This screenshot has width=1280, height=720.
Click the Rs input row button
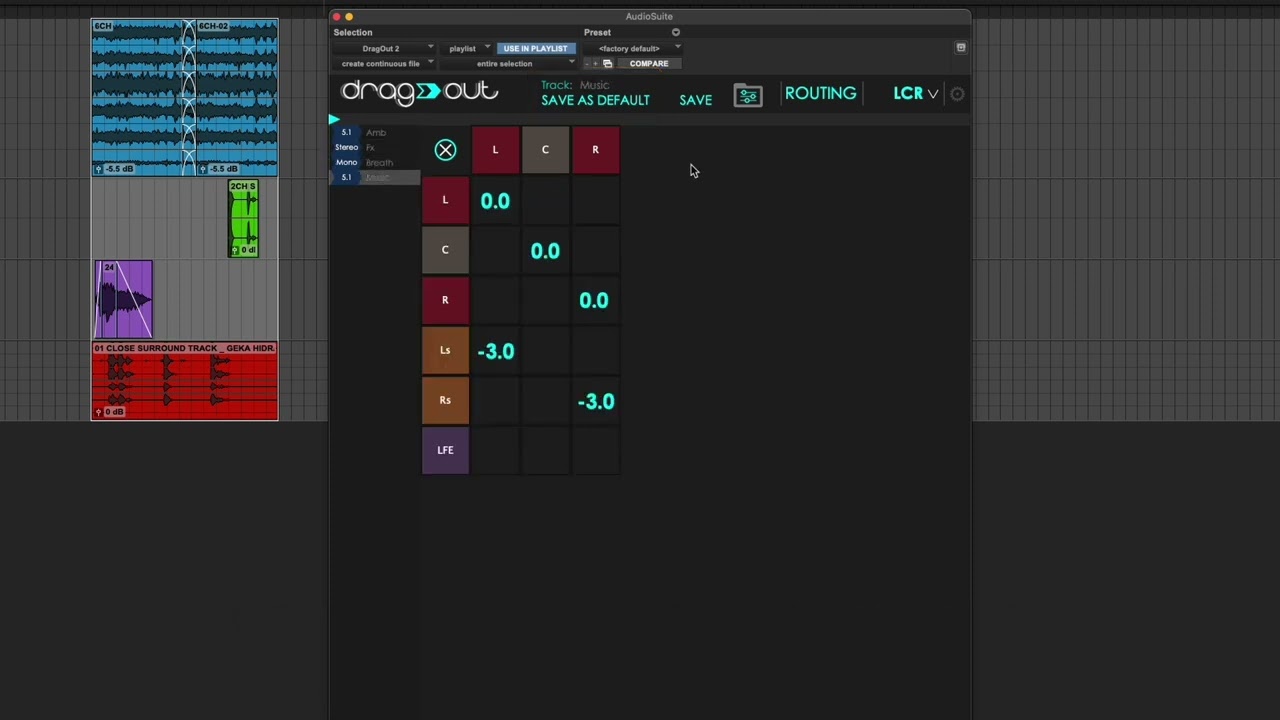[445, 400]
